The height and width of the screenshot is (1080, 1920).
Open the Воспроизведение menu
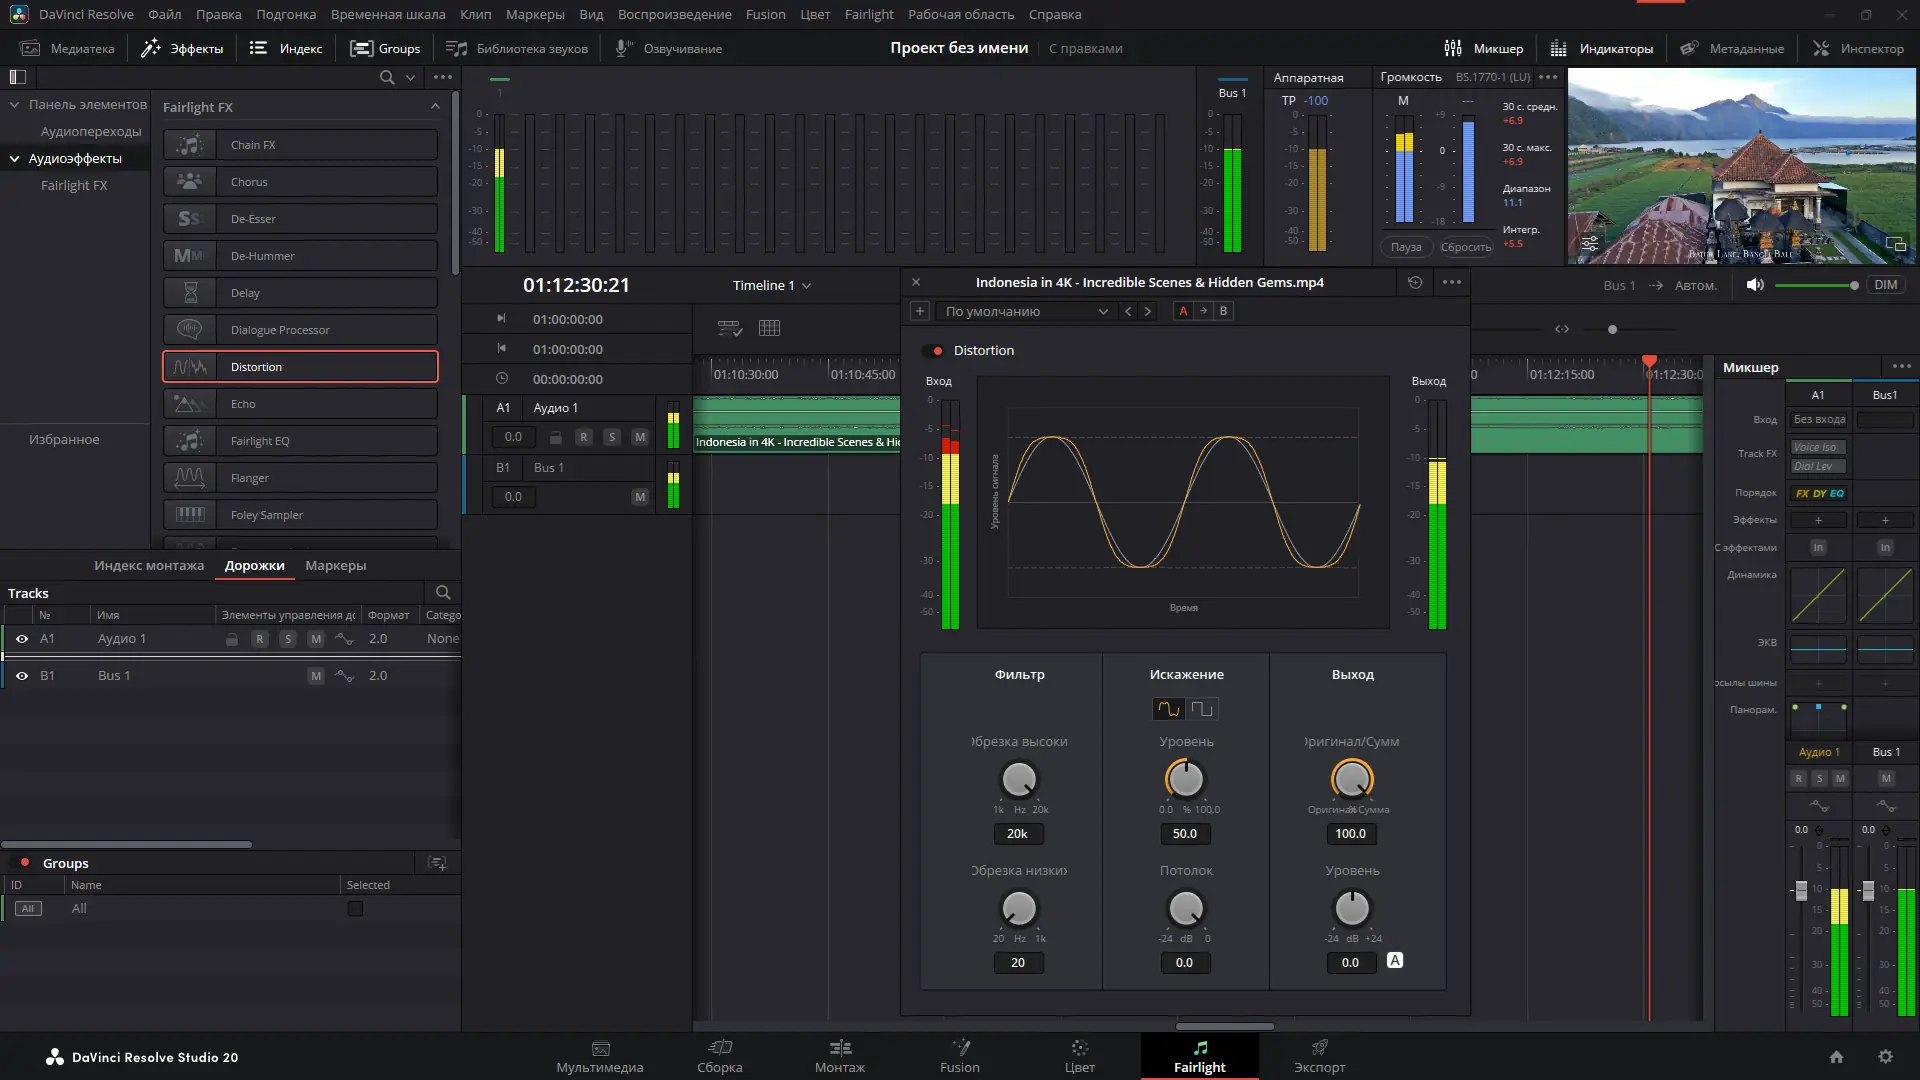pos(675,14)
